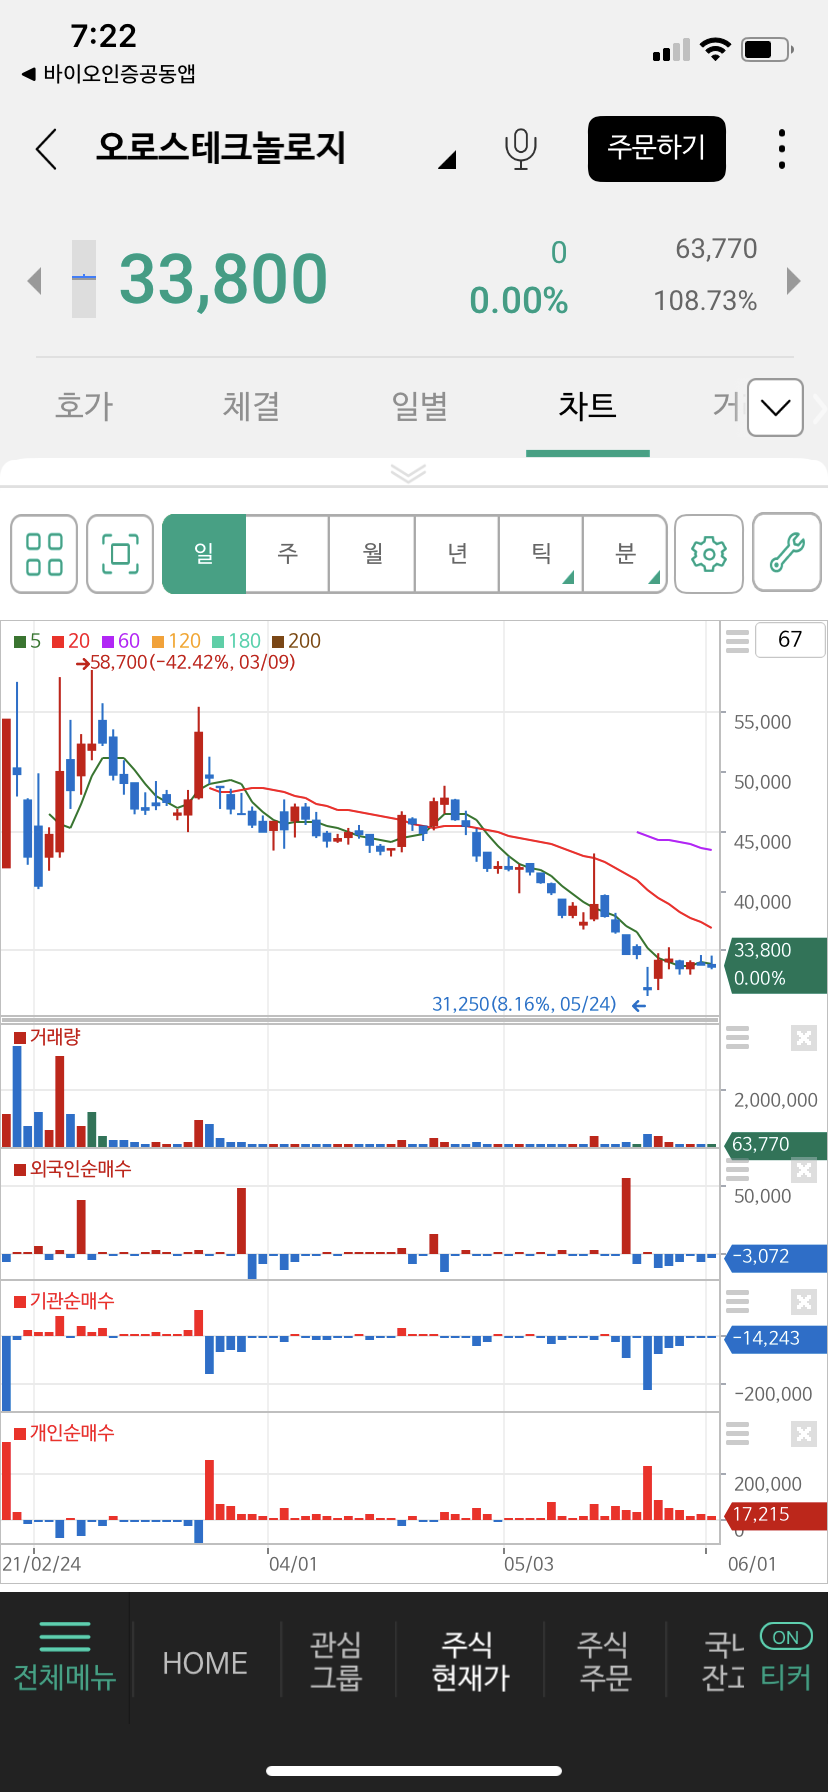Toggle the 티커 ON switch

[786, 1637]
